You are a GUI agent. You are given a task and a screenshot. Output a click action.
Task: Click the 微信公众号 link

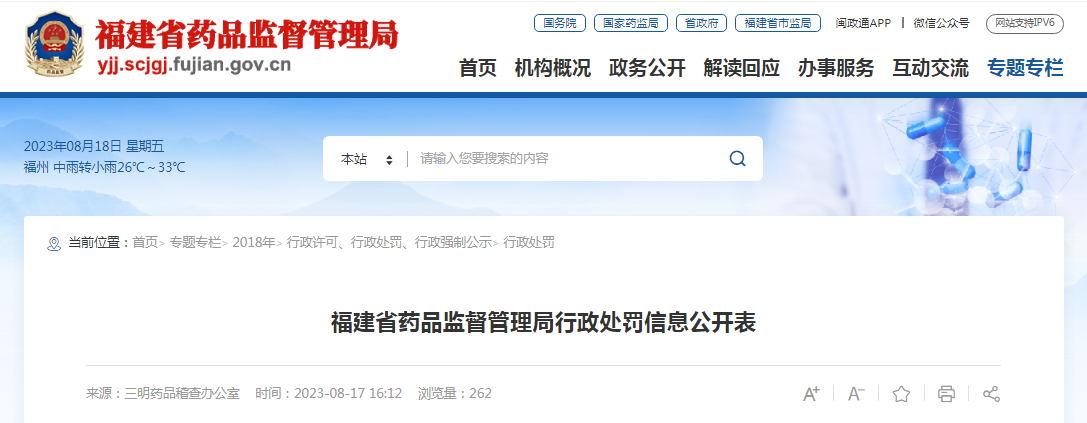point(941,23)
